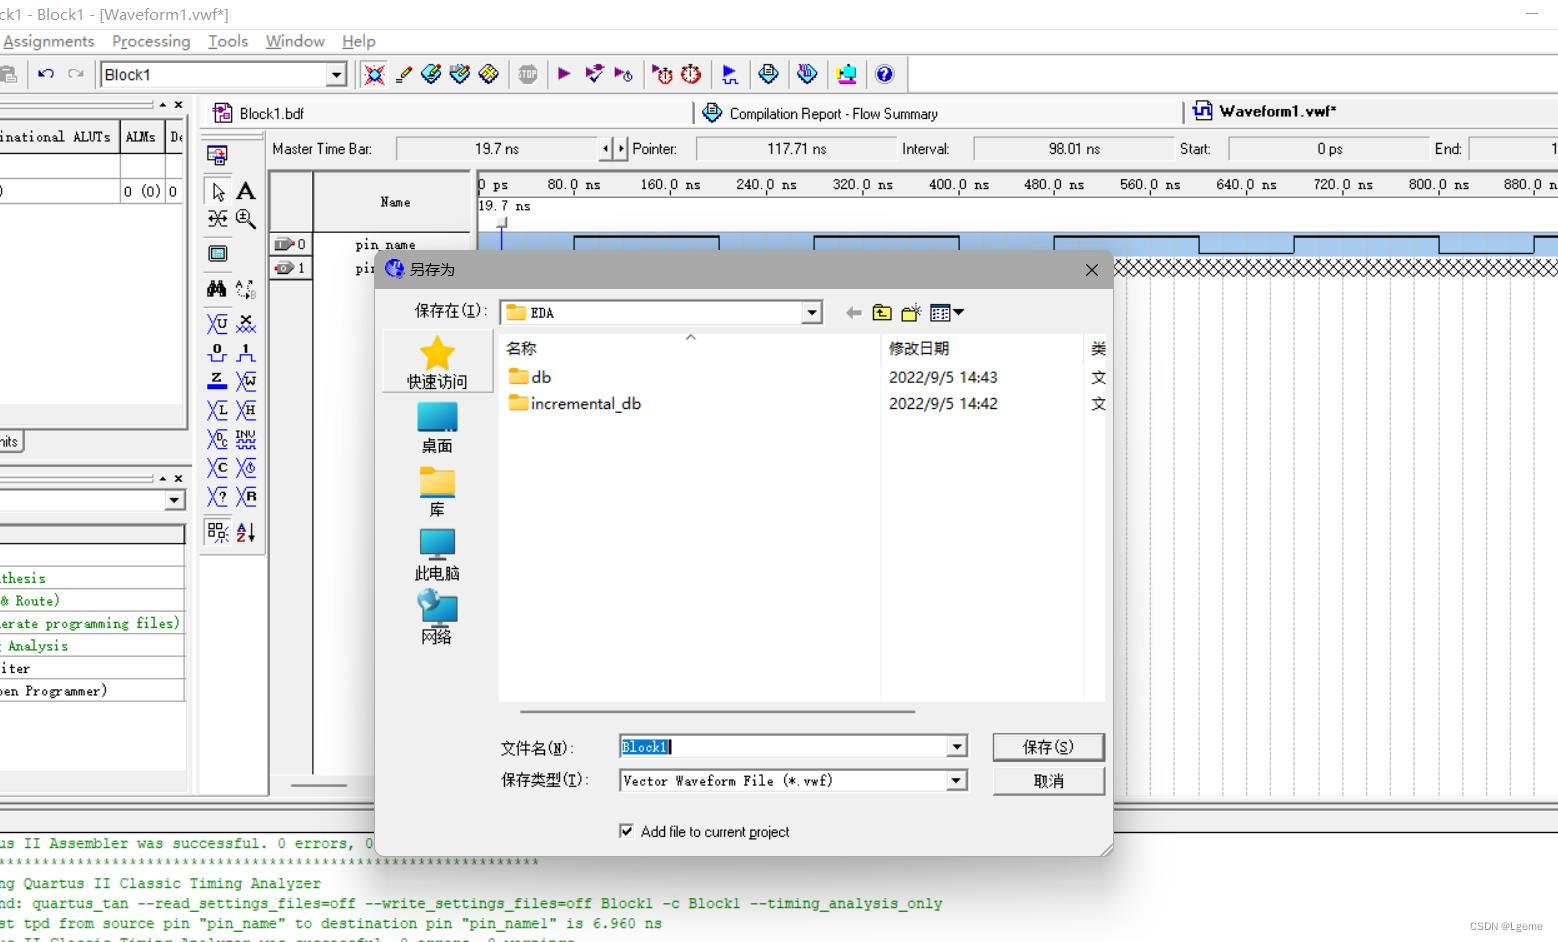Start Compilation with the purple play icon
Screen dimensions: 1558x942
point(565,73)
